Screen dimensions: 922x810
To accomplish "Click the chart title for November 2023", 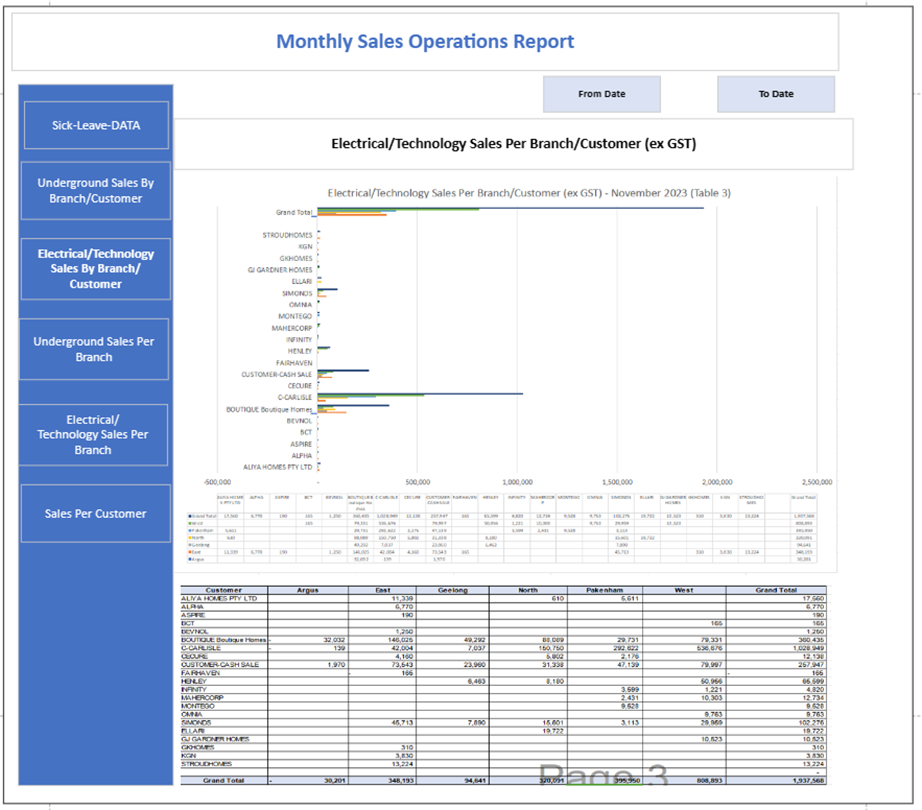I will tap(529, 193).
